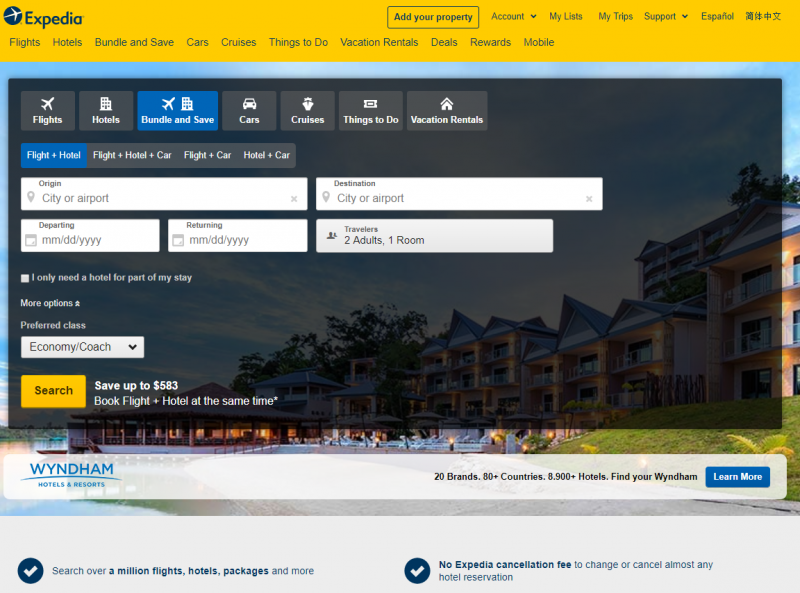The image size is (800, 593).
Task: Click the Returning date input field
Action: (238, 236)
